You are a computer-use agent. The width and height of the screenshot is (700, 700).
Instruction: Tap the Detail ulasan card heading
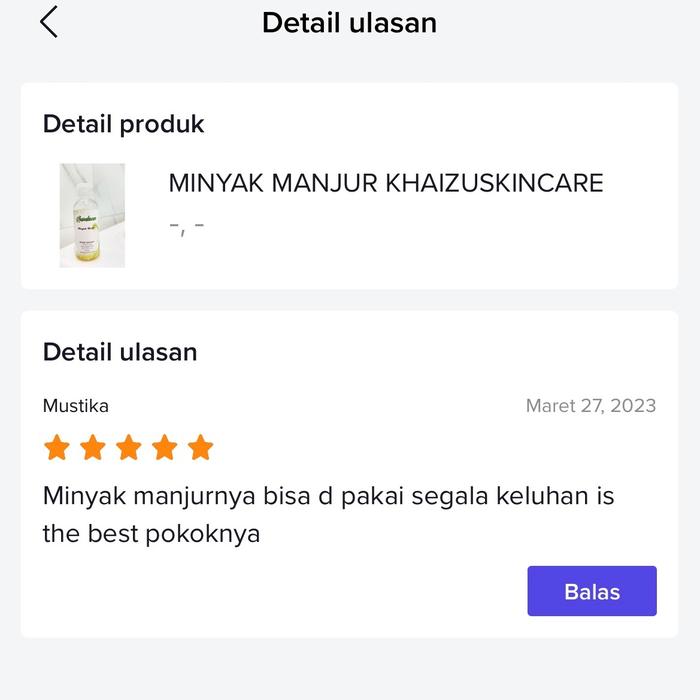point(120,352)
